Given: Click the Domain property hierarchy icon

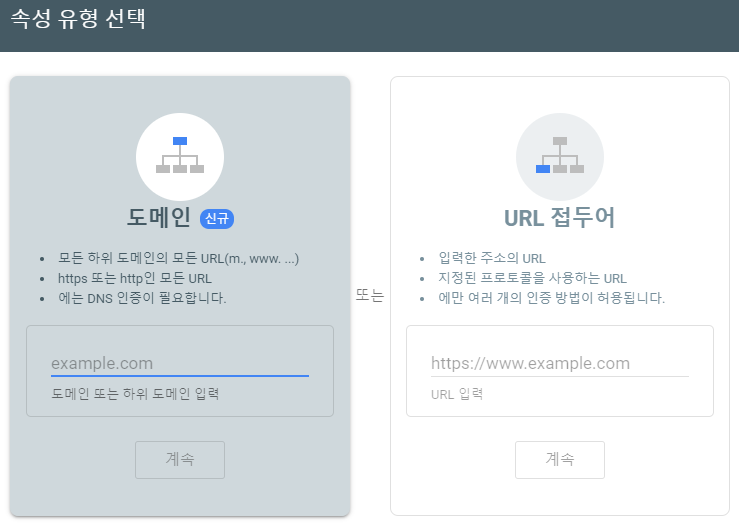Looking at the screenshot, I should (180, 156).
